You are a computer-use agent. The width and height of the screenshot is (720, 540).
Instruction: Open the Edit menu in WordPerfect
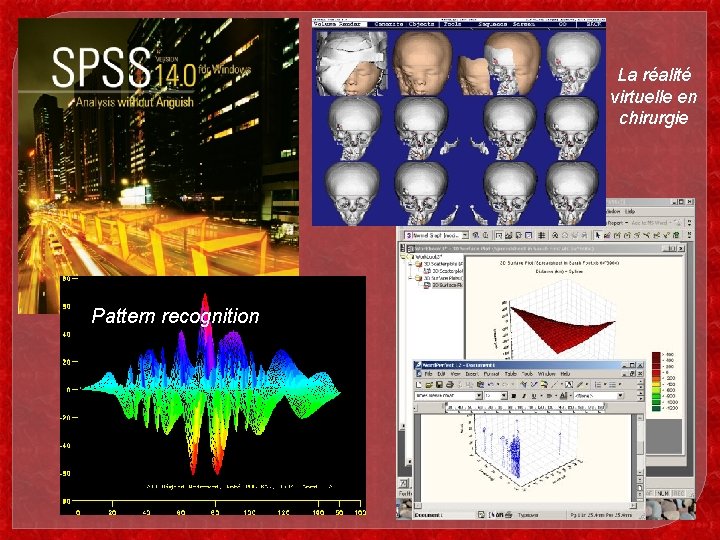coord(441,374)
